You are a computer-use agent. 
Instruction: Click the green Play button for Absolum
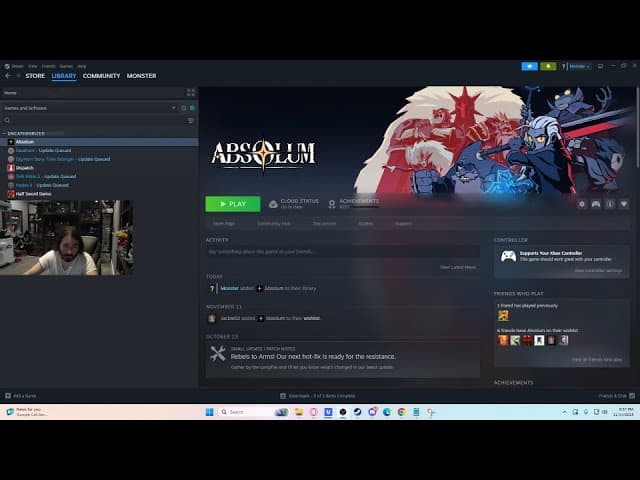(x=232, y=204)
